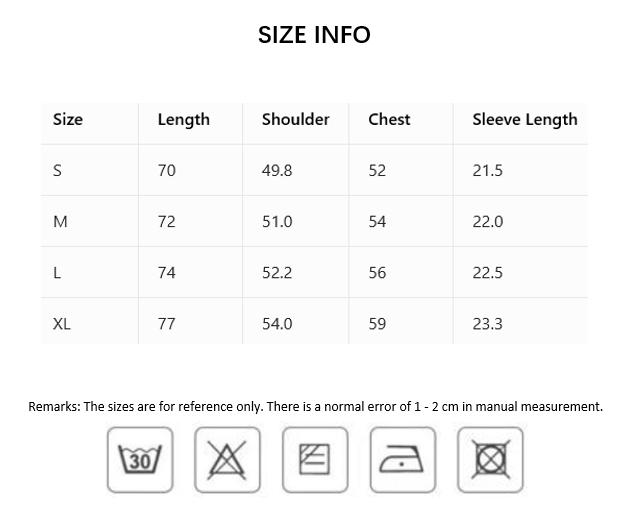Click the dry flat care icon
634x506 pixels.
coord(315,460)
